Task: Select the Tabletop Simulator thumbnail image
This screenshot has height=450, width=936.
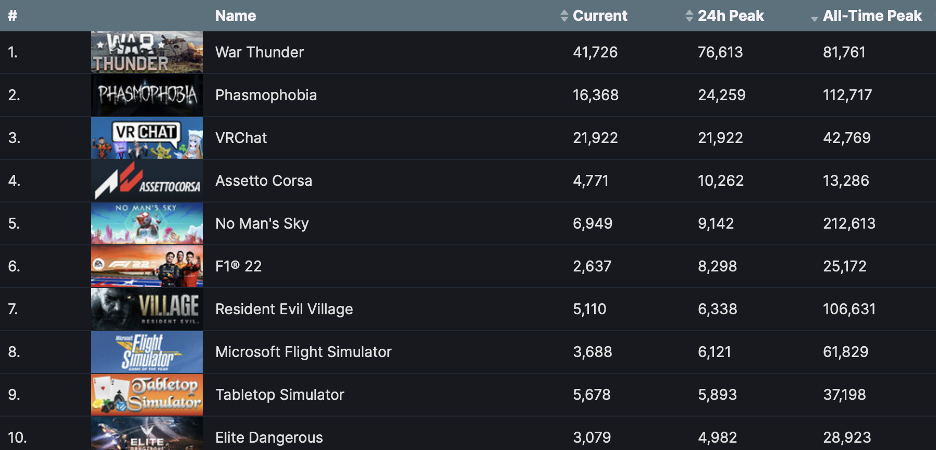Action: [147, 395]
